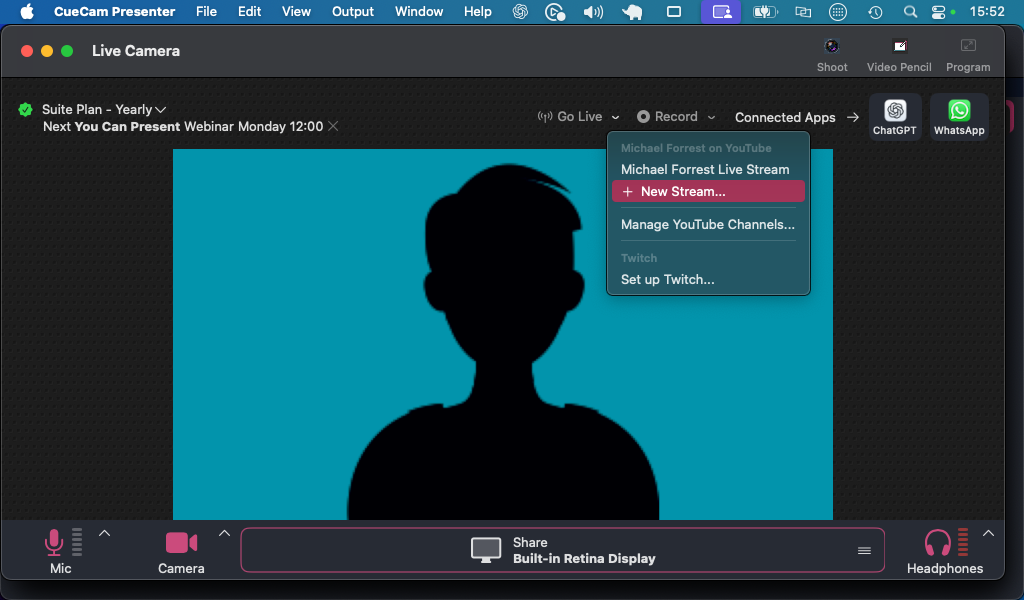Viewport: 1024px width, 600px height.
Task: Click the grid circle menu bar icon
Action: pyautogui.click(x=838, y=12)
